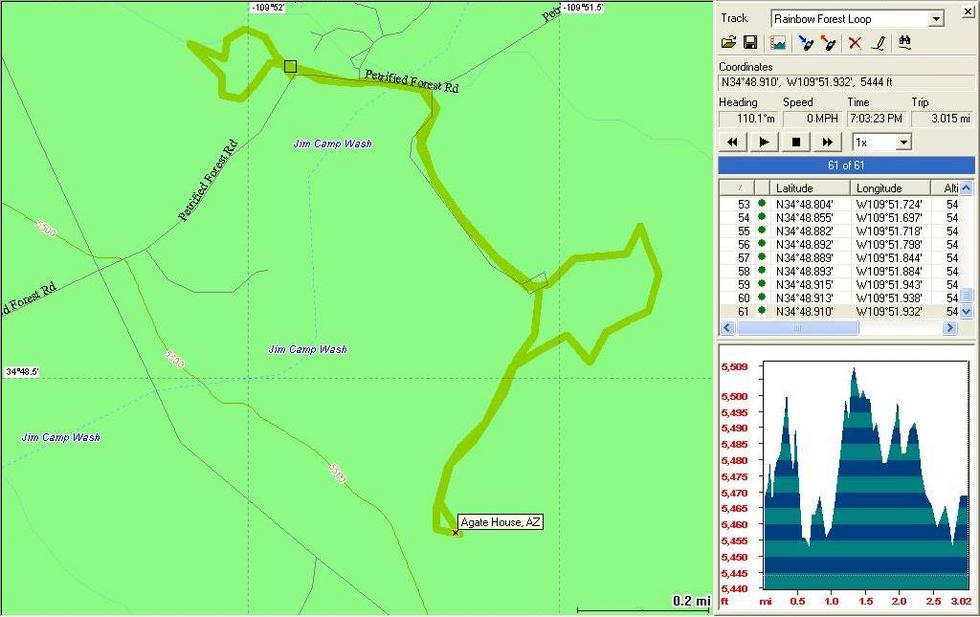Click the -109°52' longitude grid label
This screenshot has width=980, height=617.
point(268,8)
